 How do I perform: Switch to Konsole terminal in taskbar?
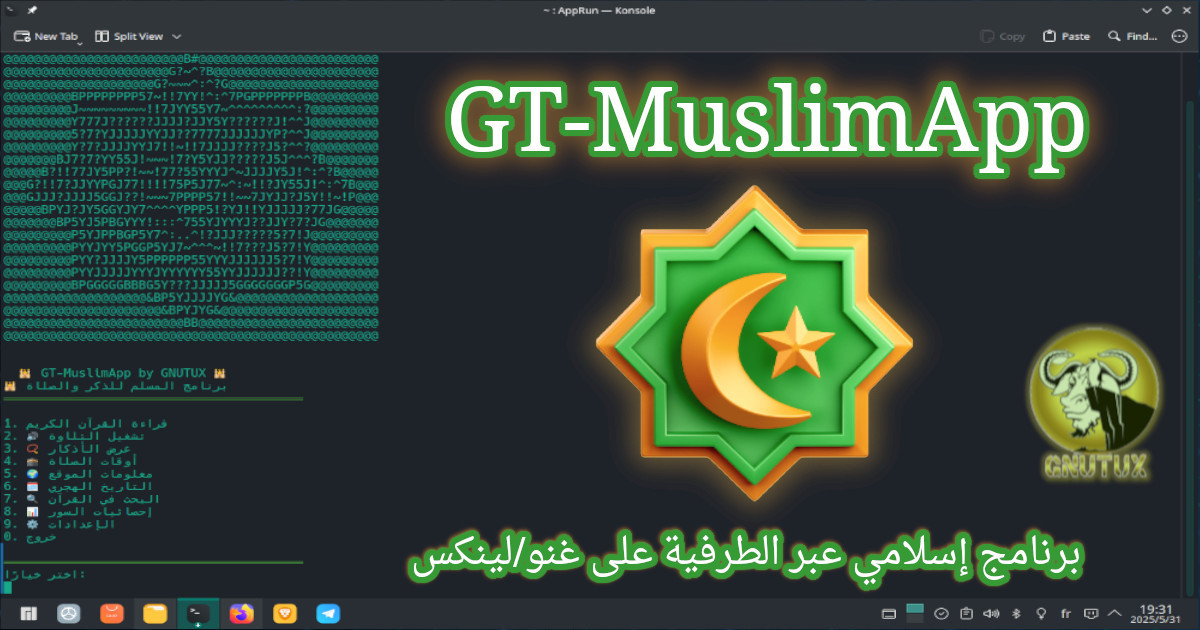point(198,613)
